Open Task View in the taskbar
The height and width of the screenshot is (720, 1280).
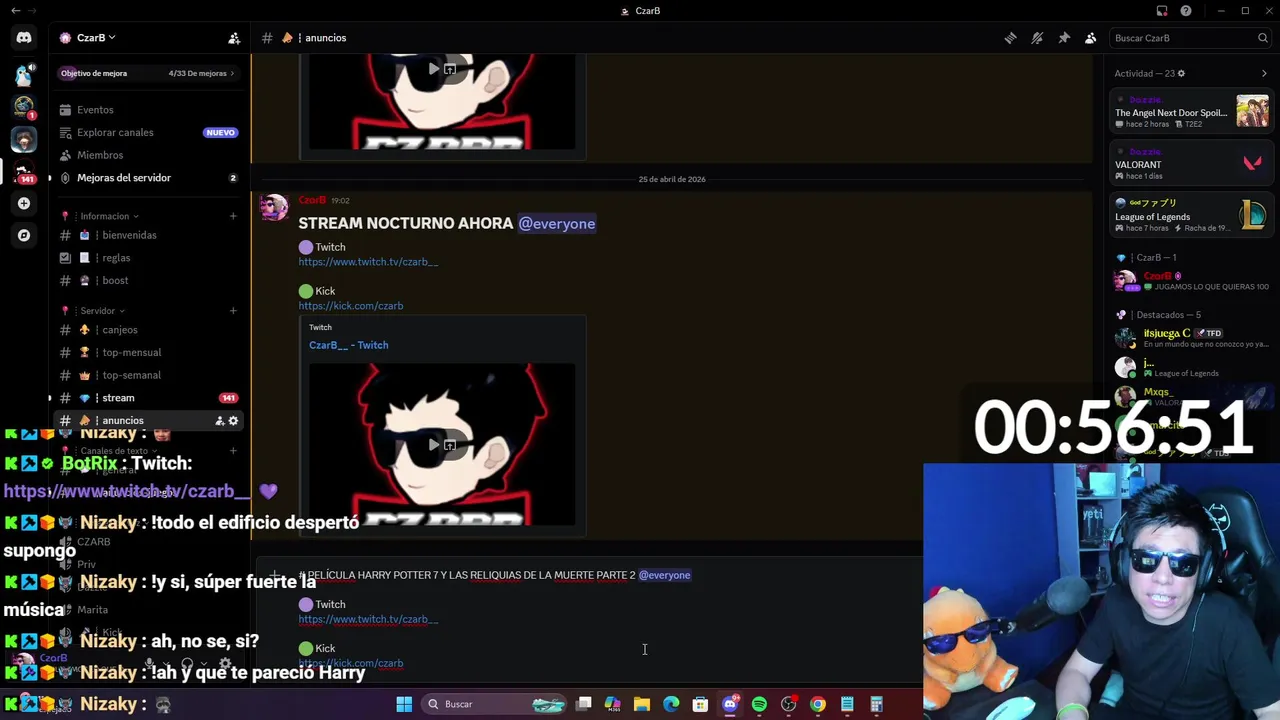pos(584,704)
